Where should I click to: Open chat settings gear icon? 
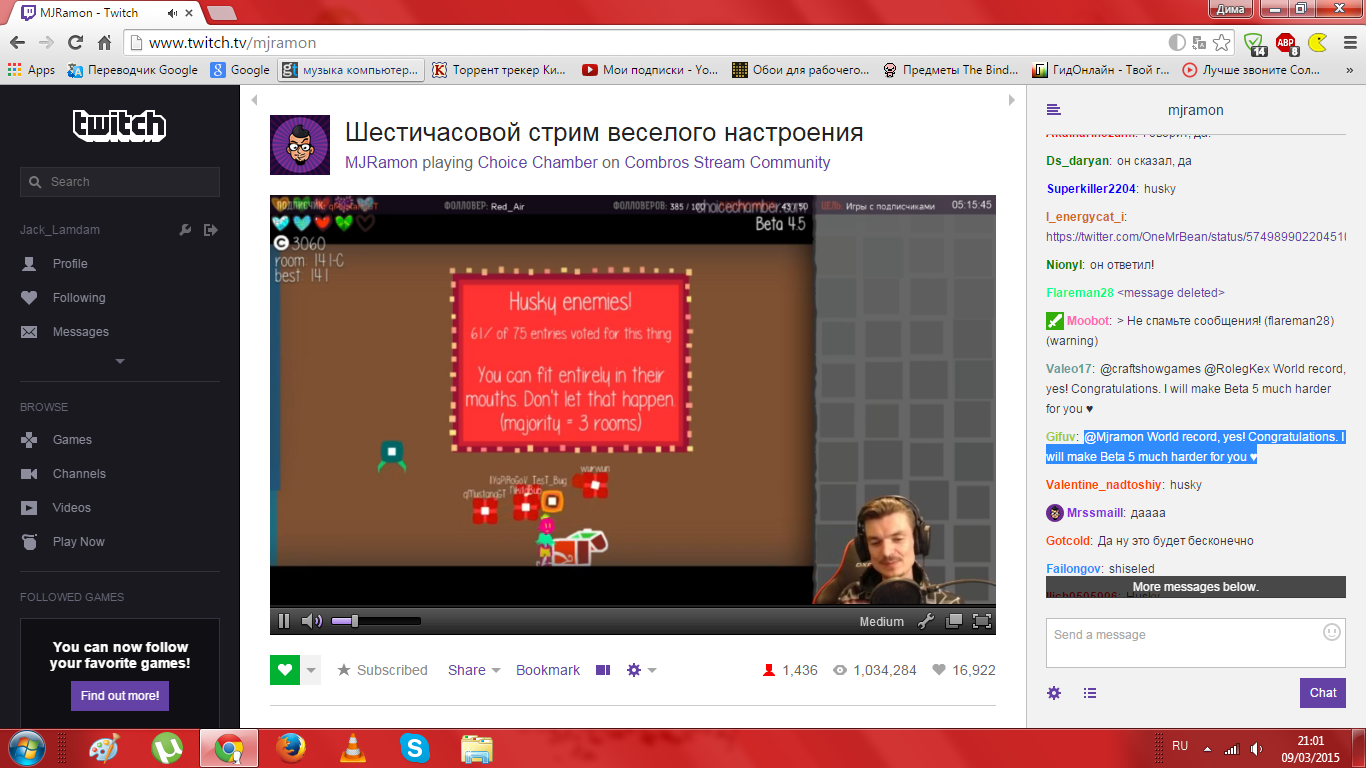coord(1054,693)
